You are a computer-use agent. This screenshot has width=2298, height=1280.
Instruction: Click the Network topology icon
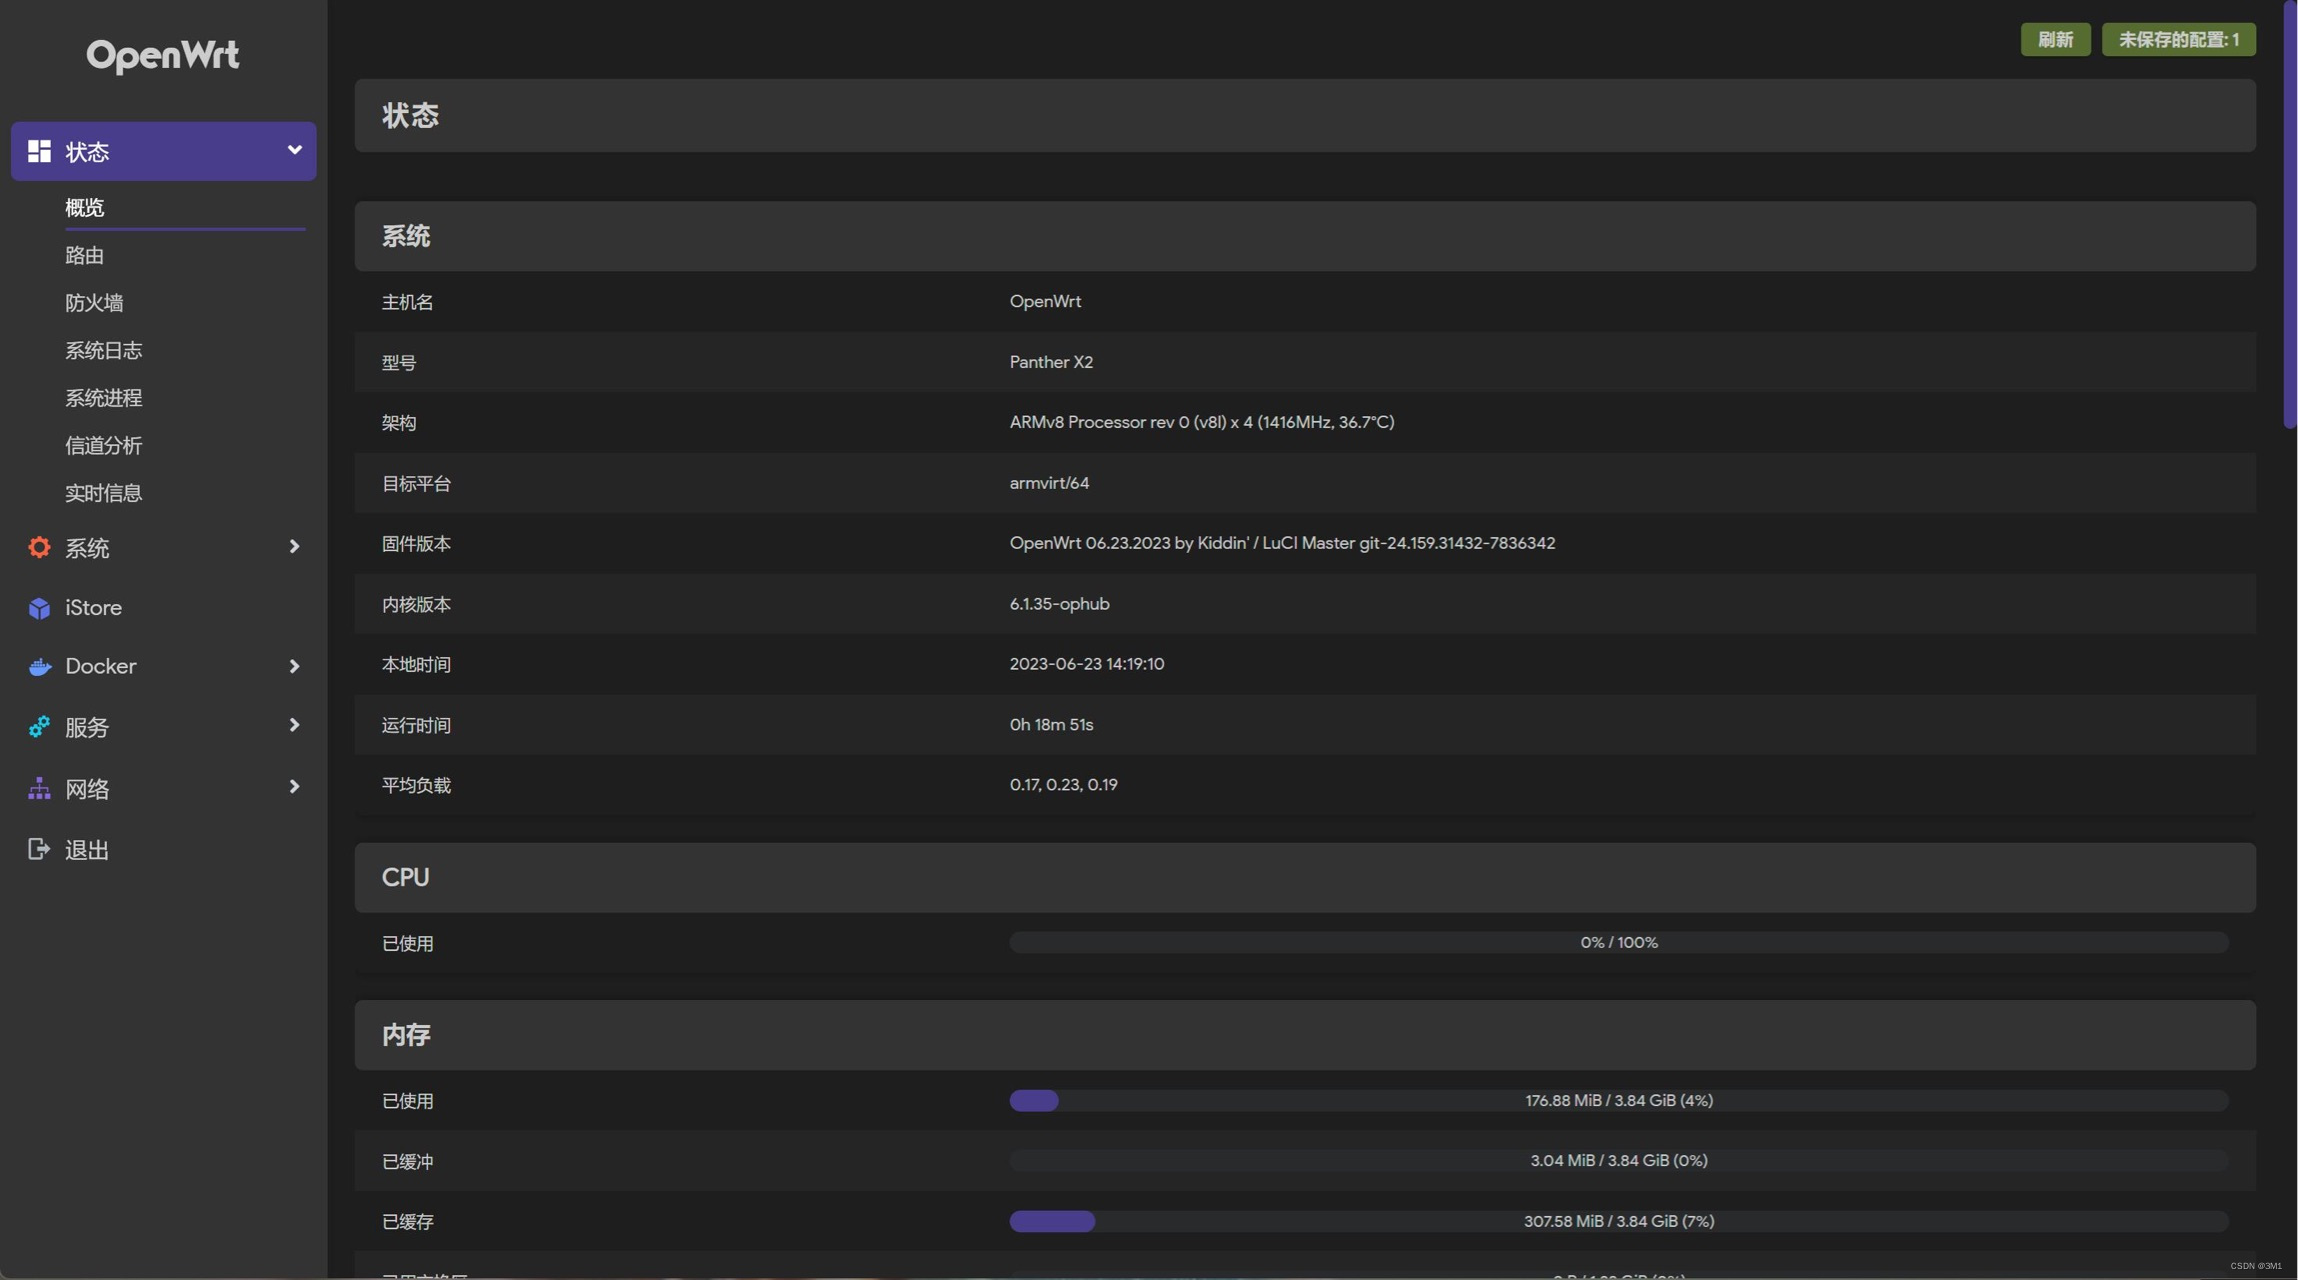click(39, 789)
